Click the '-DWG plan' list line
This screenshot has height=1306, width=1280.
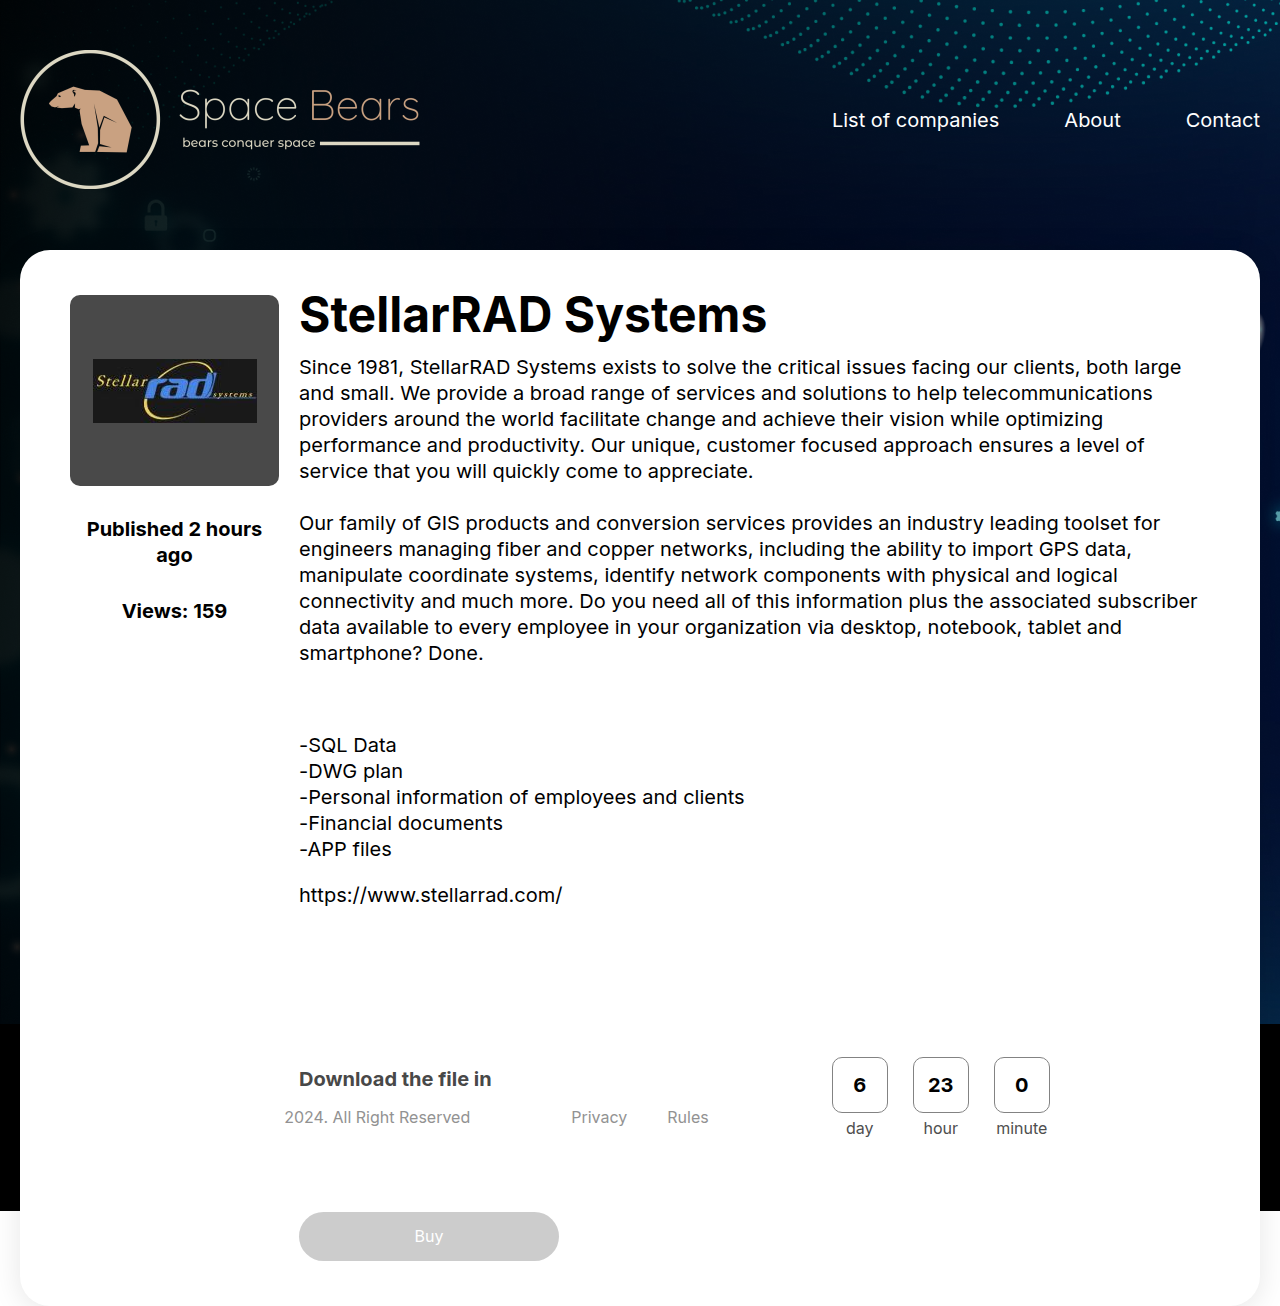351,771
